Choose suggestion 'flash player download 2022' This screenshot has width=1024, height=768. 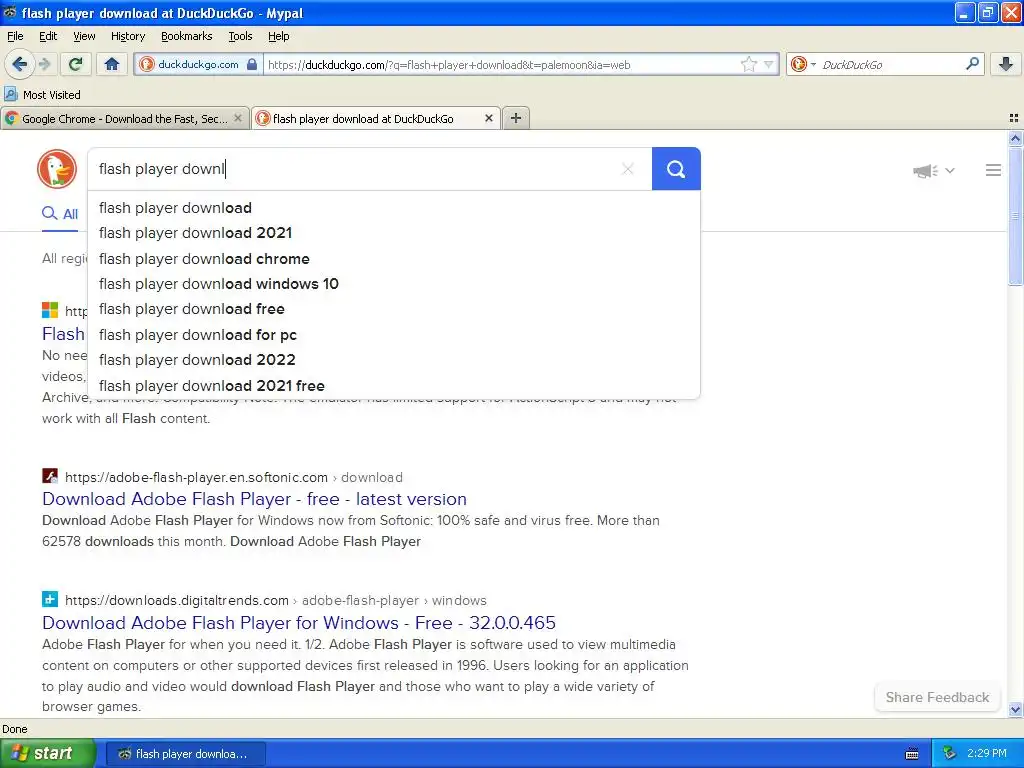coord(394,360)
